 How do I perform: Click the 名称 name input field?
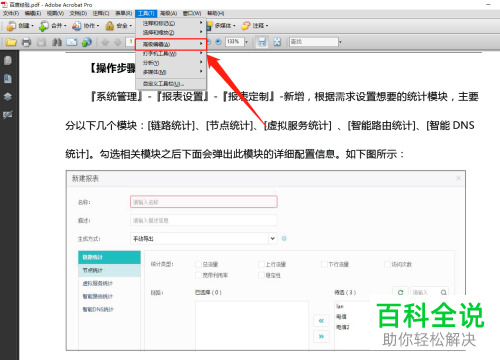(204, 202)
